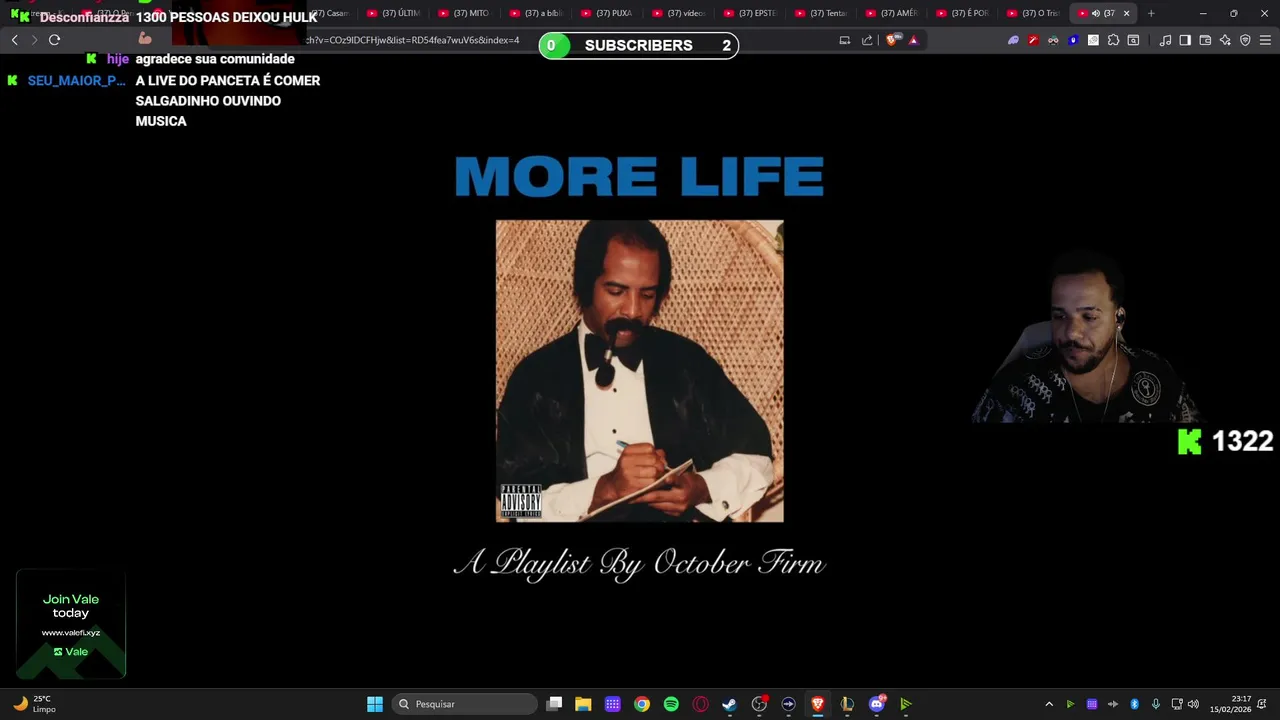This screenshot has height=720, width=1280.
Task: Mute the active tab via speaker icon
Action: pos(1095,13)
